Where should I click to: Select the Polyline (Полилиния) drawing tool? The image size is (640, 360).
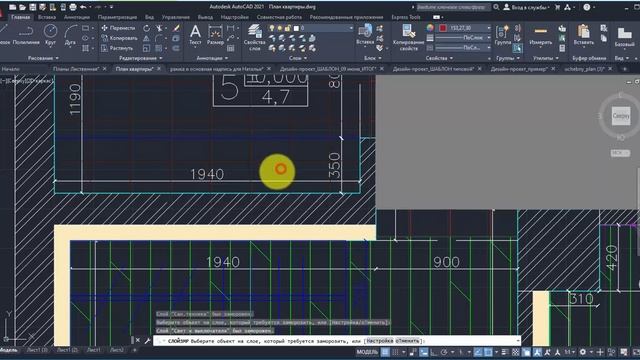point(26,35)
